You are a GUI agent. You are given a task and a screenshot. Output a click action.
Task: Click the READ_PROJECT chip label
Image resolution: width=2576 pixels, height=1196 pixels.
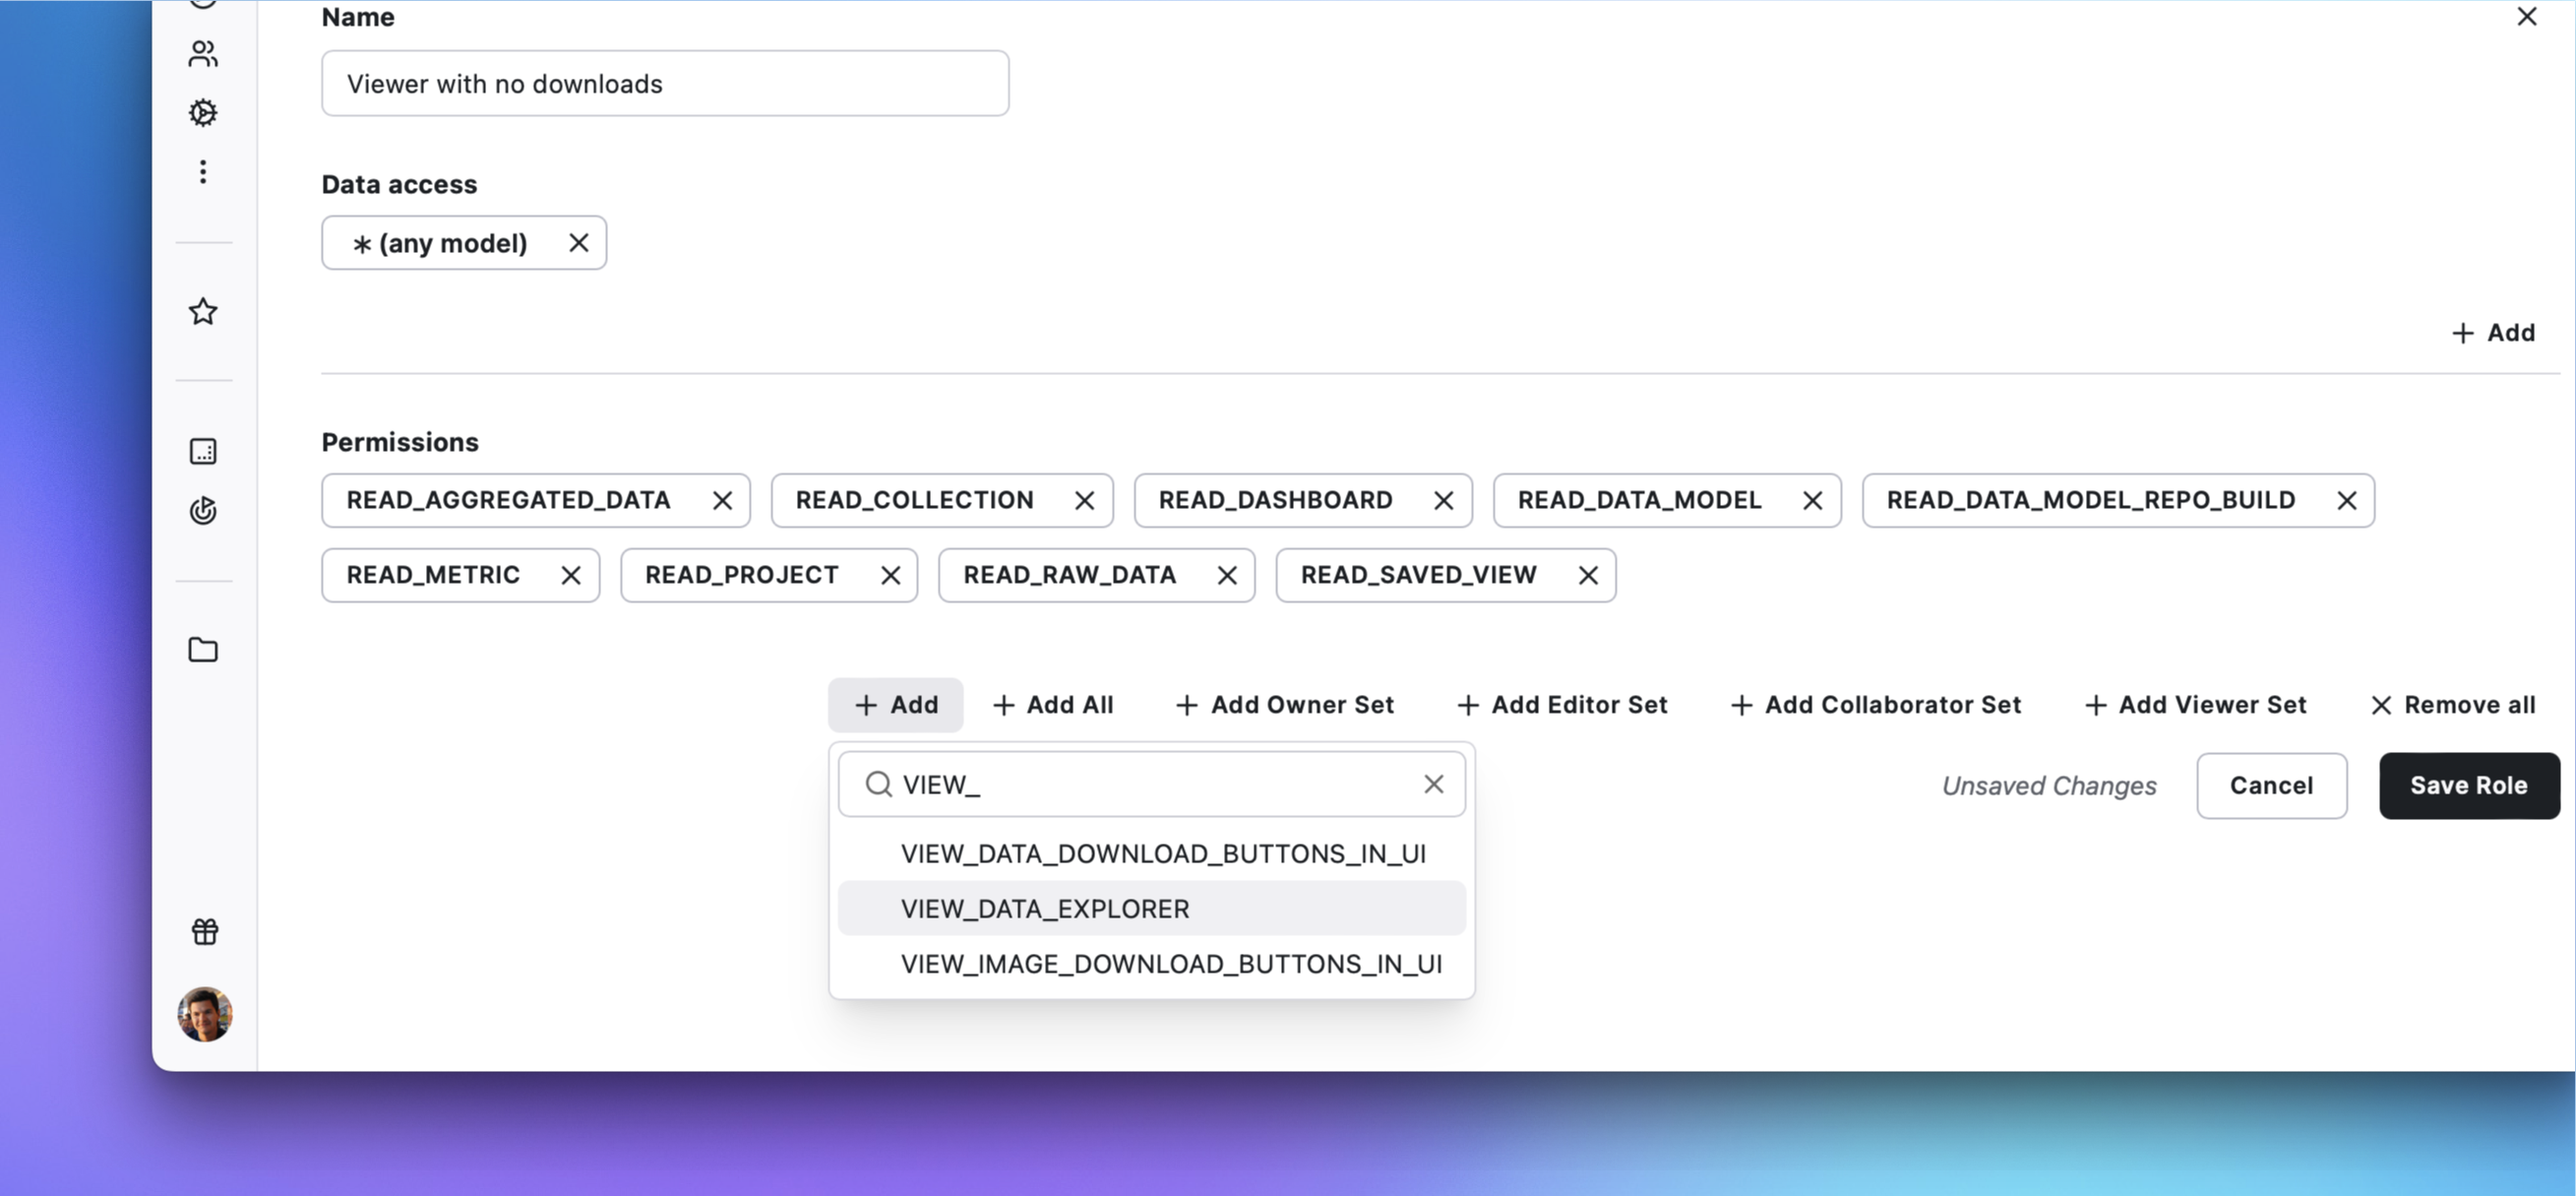(742, 575)
